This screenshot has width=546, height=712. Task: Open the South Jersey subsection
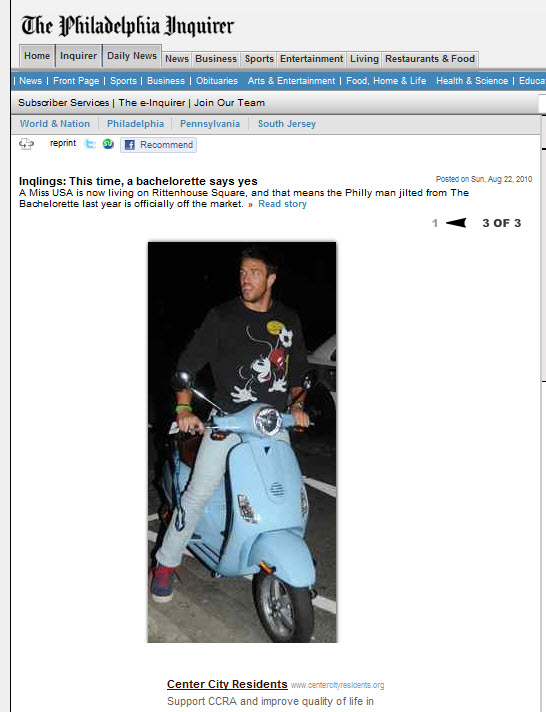pos(287,124)
